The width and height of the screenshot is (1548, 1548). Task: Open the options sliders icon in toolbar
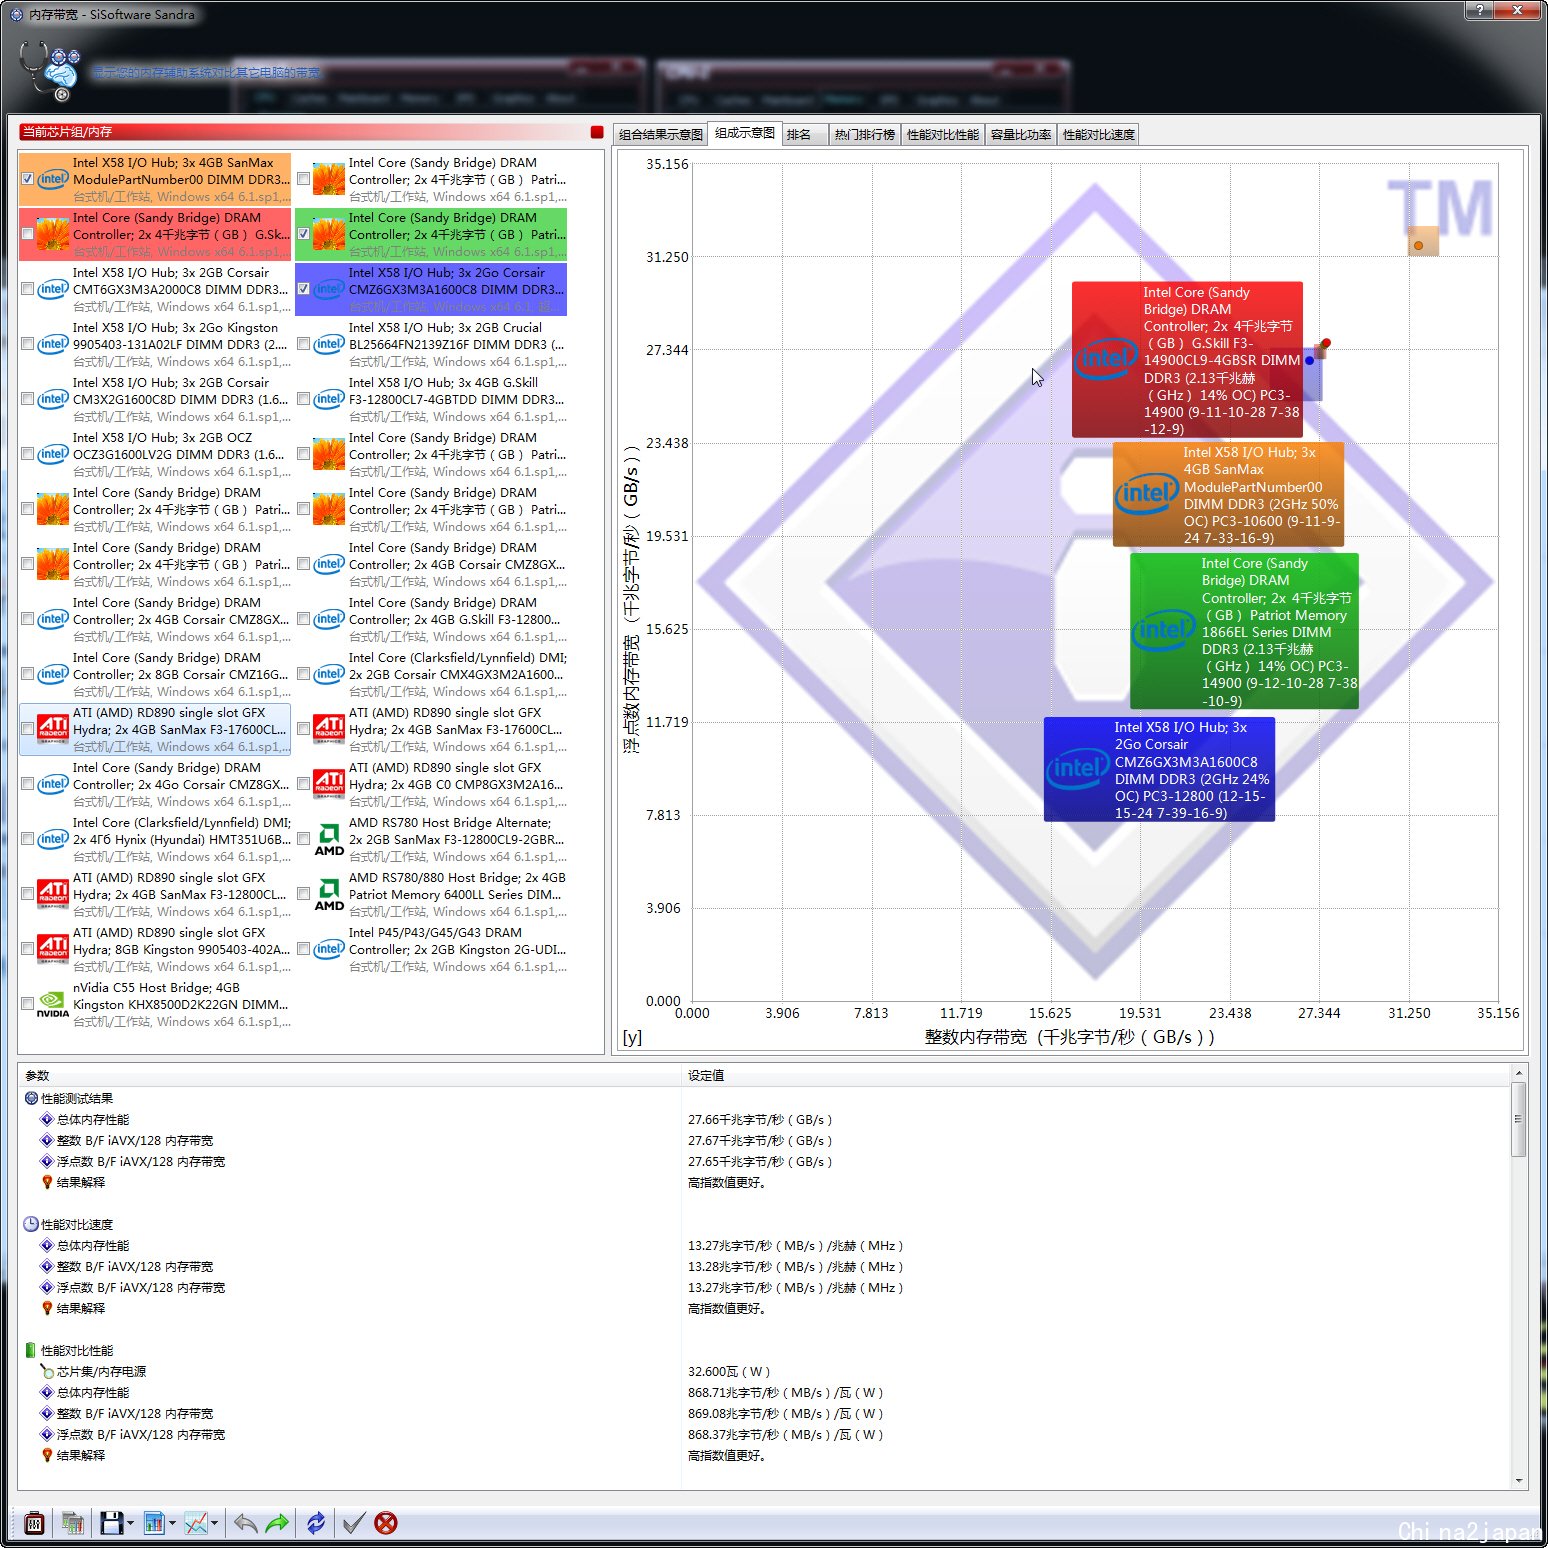(x=34, y=1523)
